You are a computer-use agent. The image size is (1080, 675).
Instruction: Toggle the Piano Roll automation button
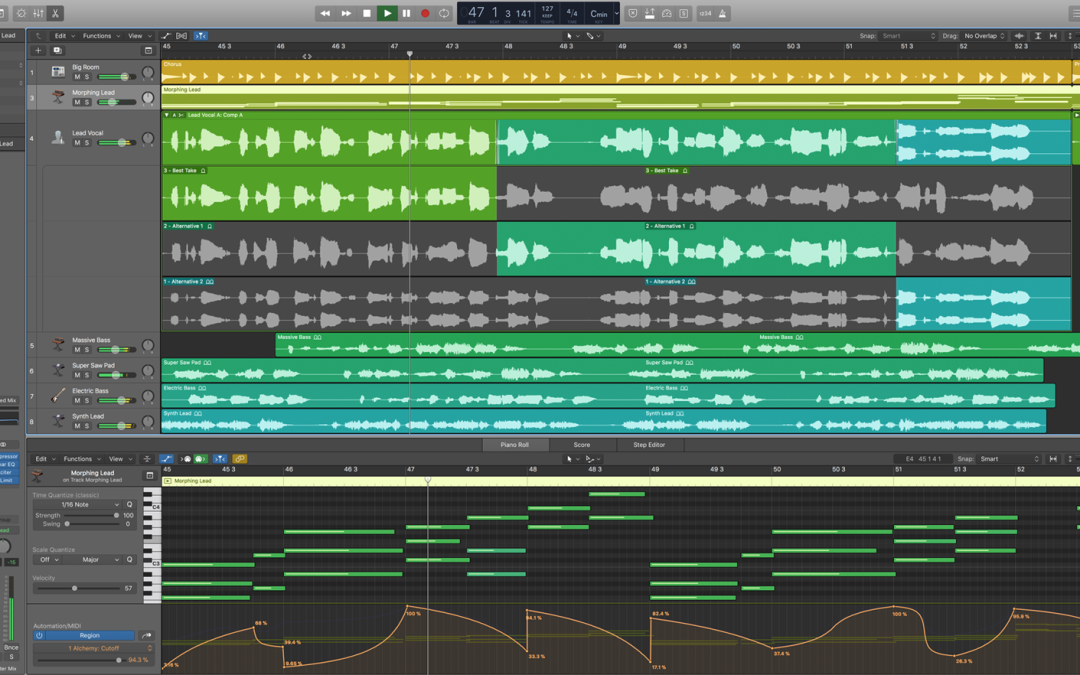(166, 459)
